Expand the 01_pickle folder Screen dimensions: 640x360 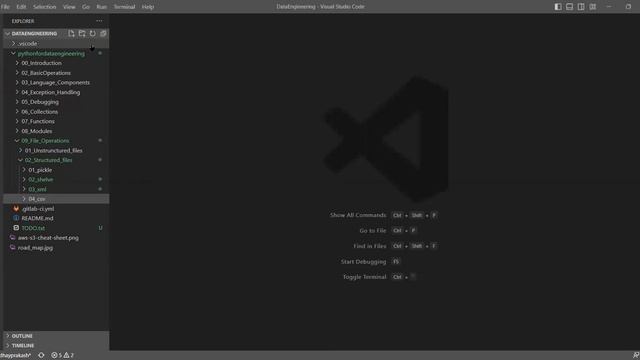point(56,170)
